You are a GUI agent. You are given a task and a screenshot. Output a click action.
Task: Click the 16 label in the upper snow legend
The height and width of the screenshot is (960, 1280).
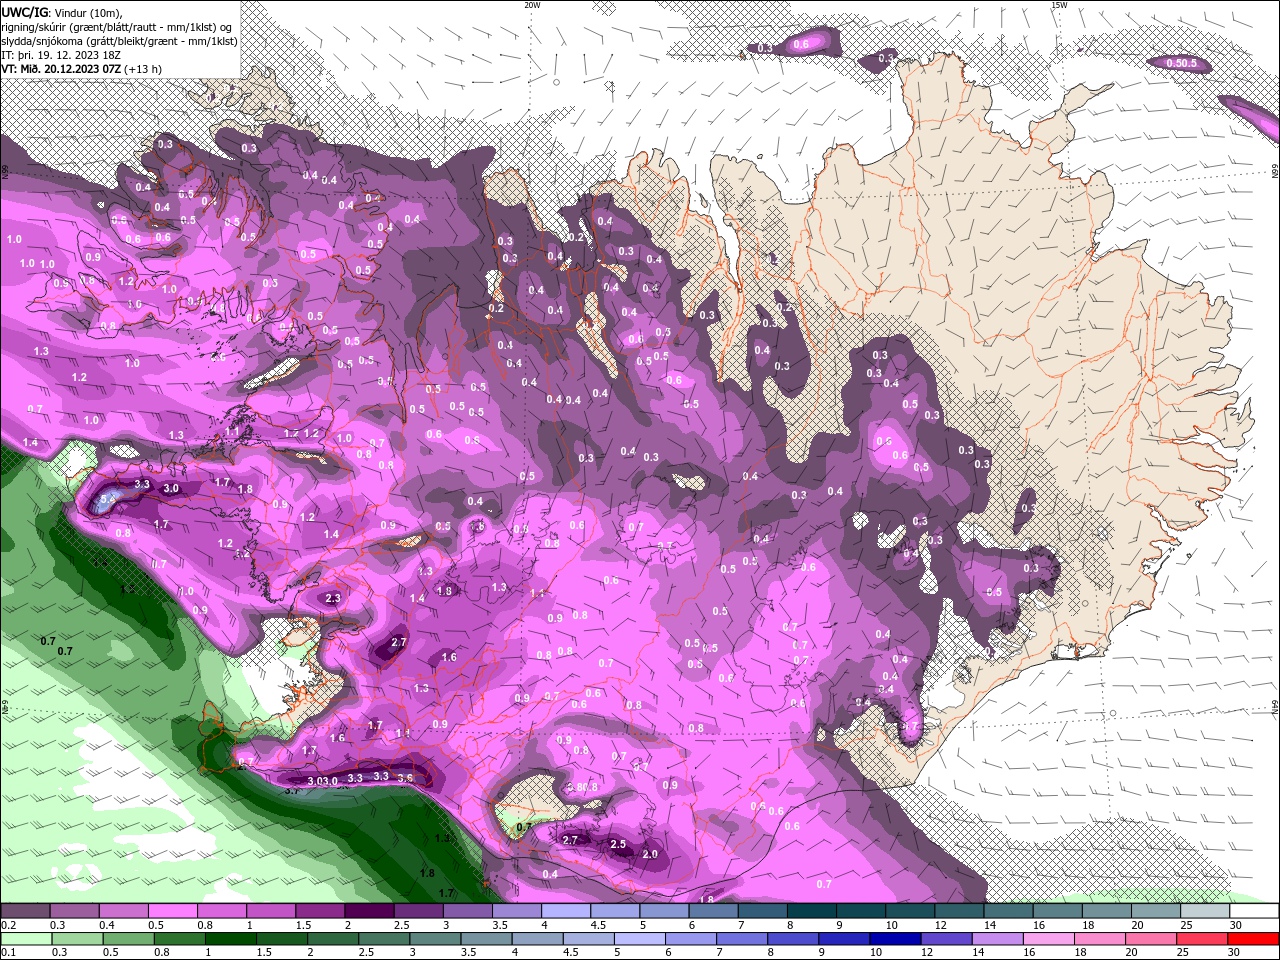[1039, 925]
